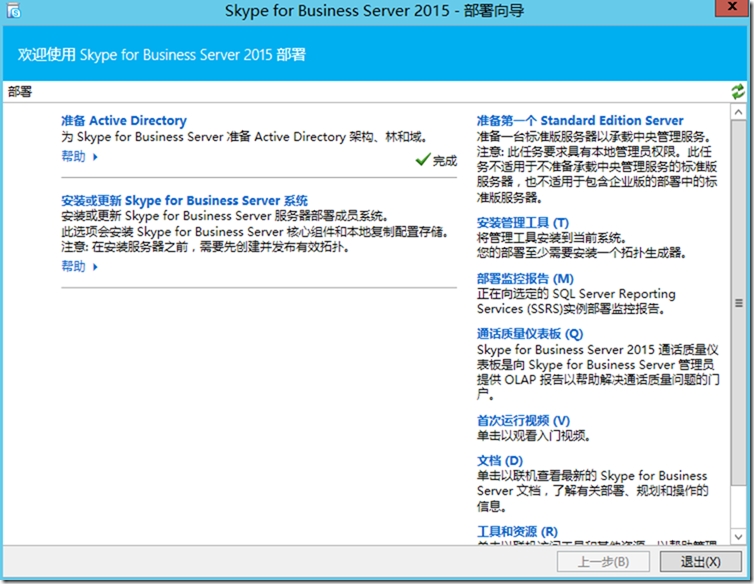Click the 退出(X) button
Image resolution: width=754 pixels, height=584 pixels.
(700, 561)
